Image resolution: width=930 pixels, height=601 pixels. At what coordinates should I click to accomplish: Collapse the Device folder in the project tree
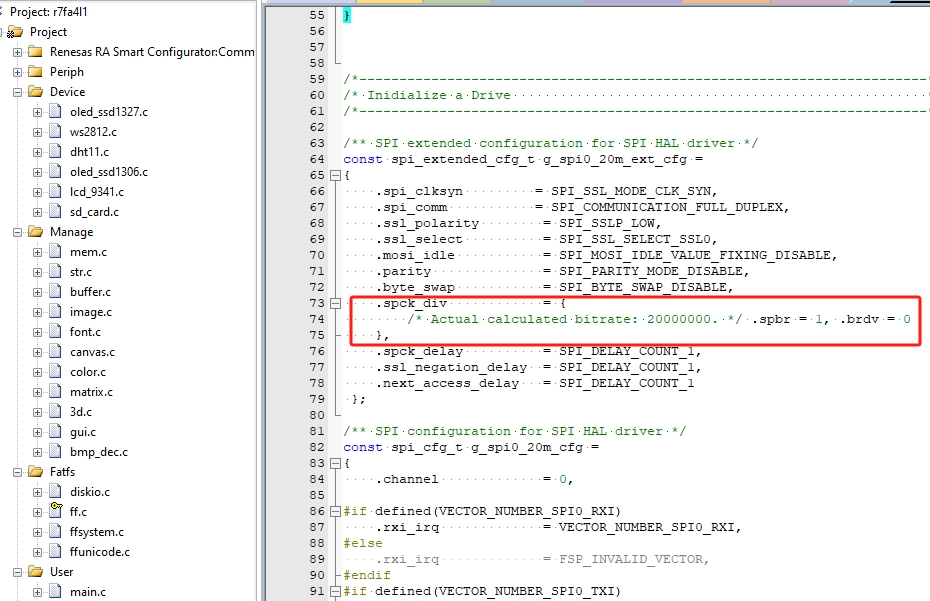click(x=17, y=92)
